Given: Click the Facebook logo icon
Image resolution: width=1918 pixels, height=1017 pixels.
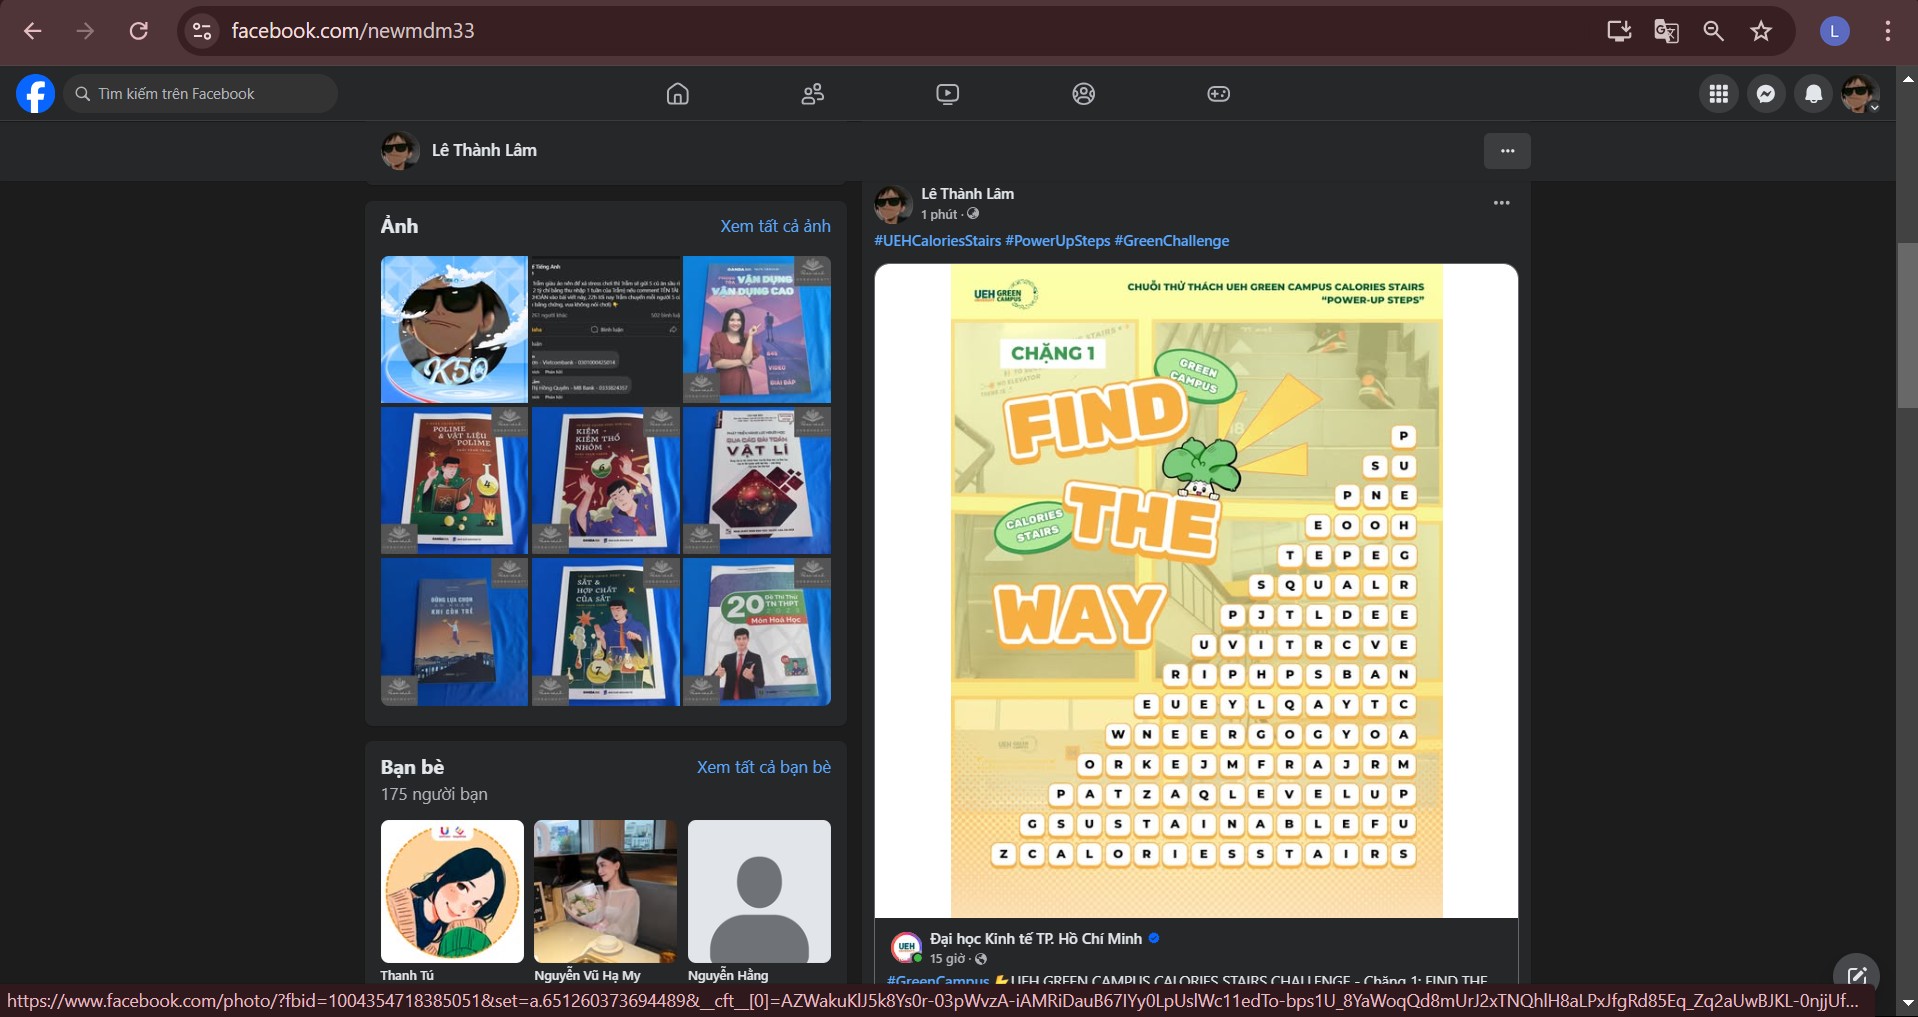Looking at the screenshot, I should 35,94.
